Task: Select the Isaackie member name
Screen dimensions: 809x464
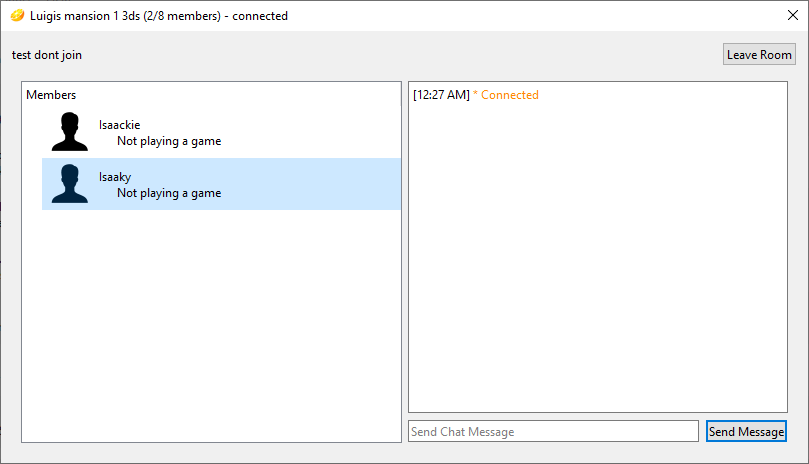Action: tap(119, 125)
